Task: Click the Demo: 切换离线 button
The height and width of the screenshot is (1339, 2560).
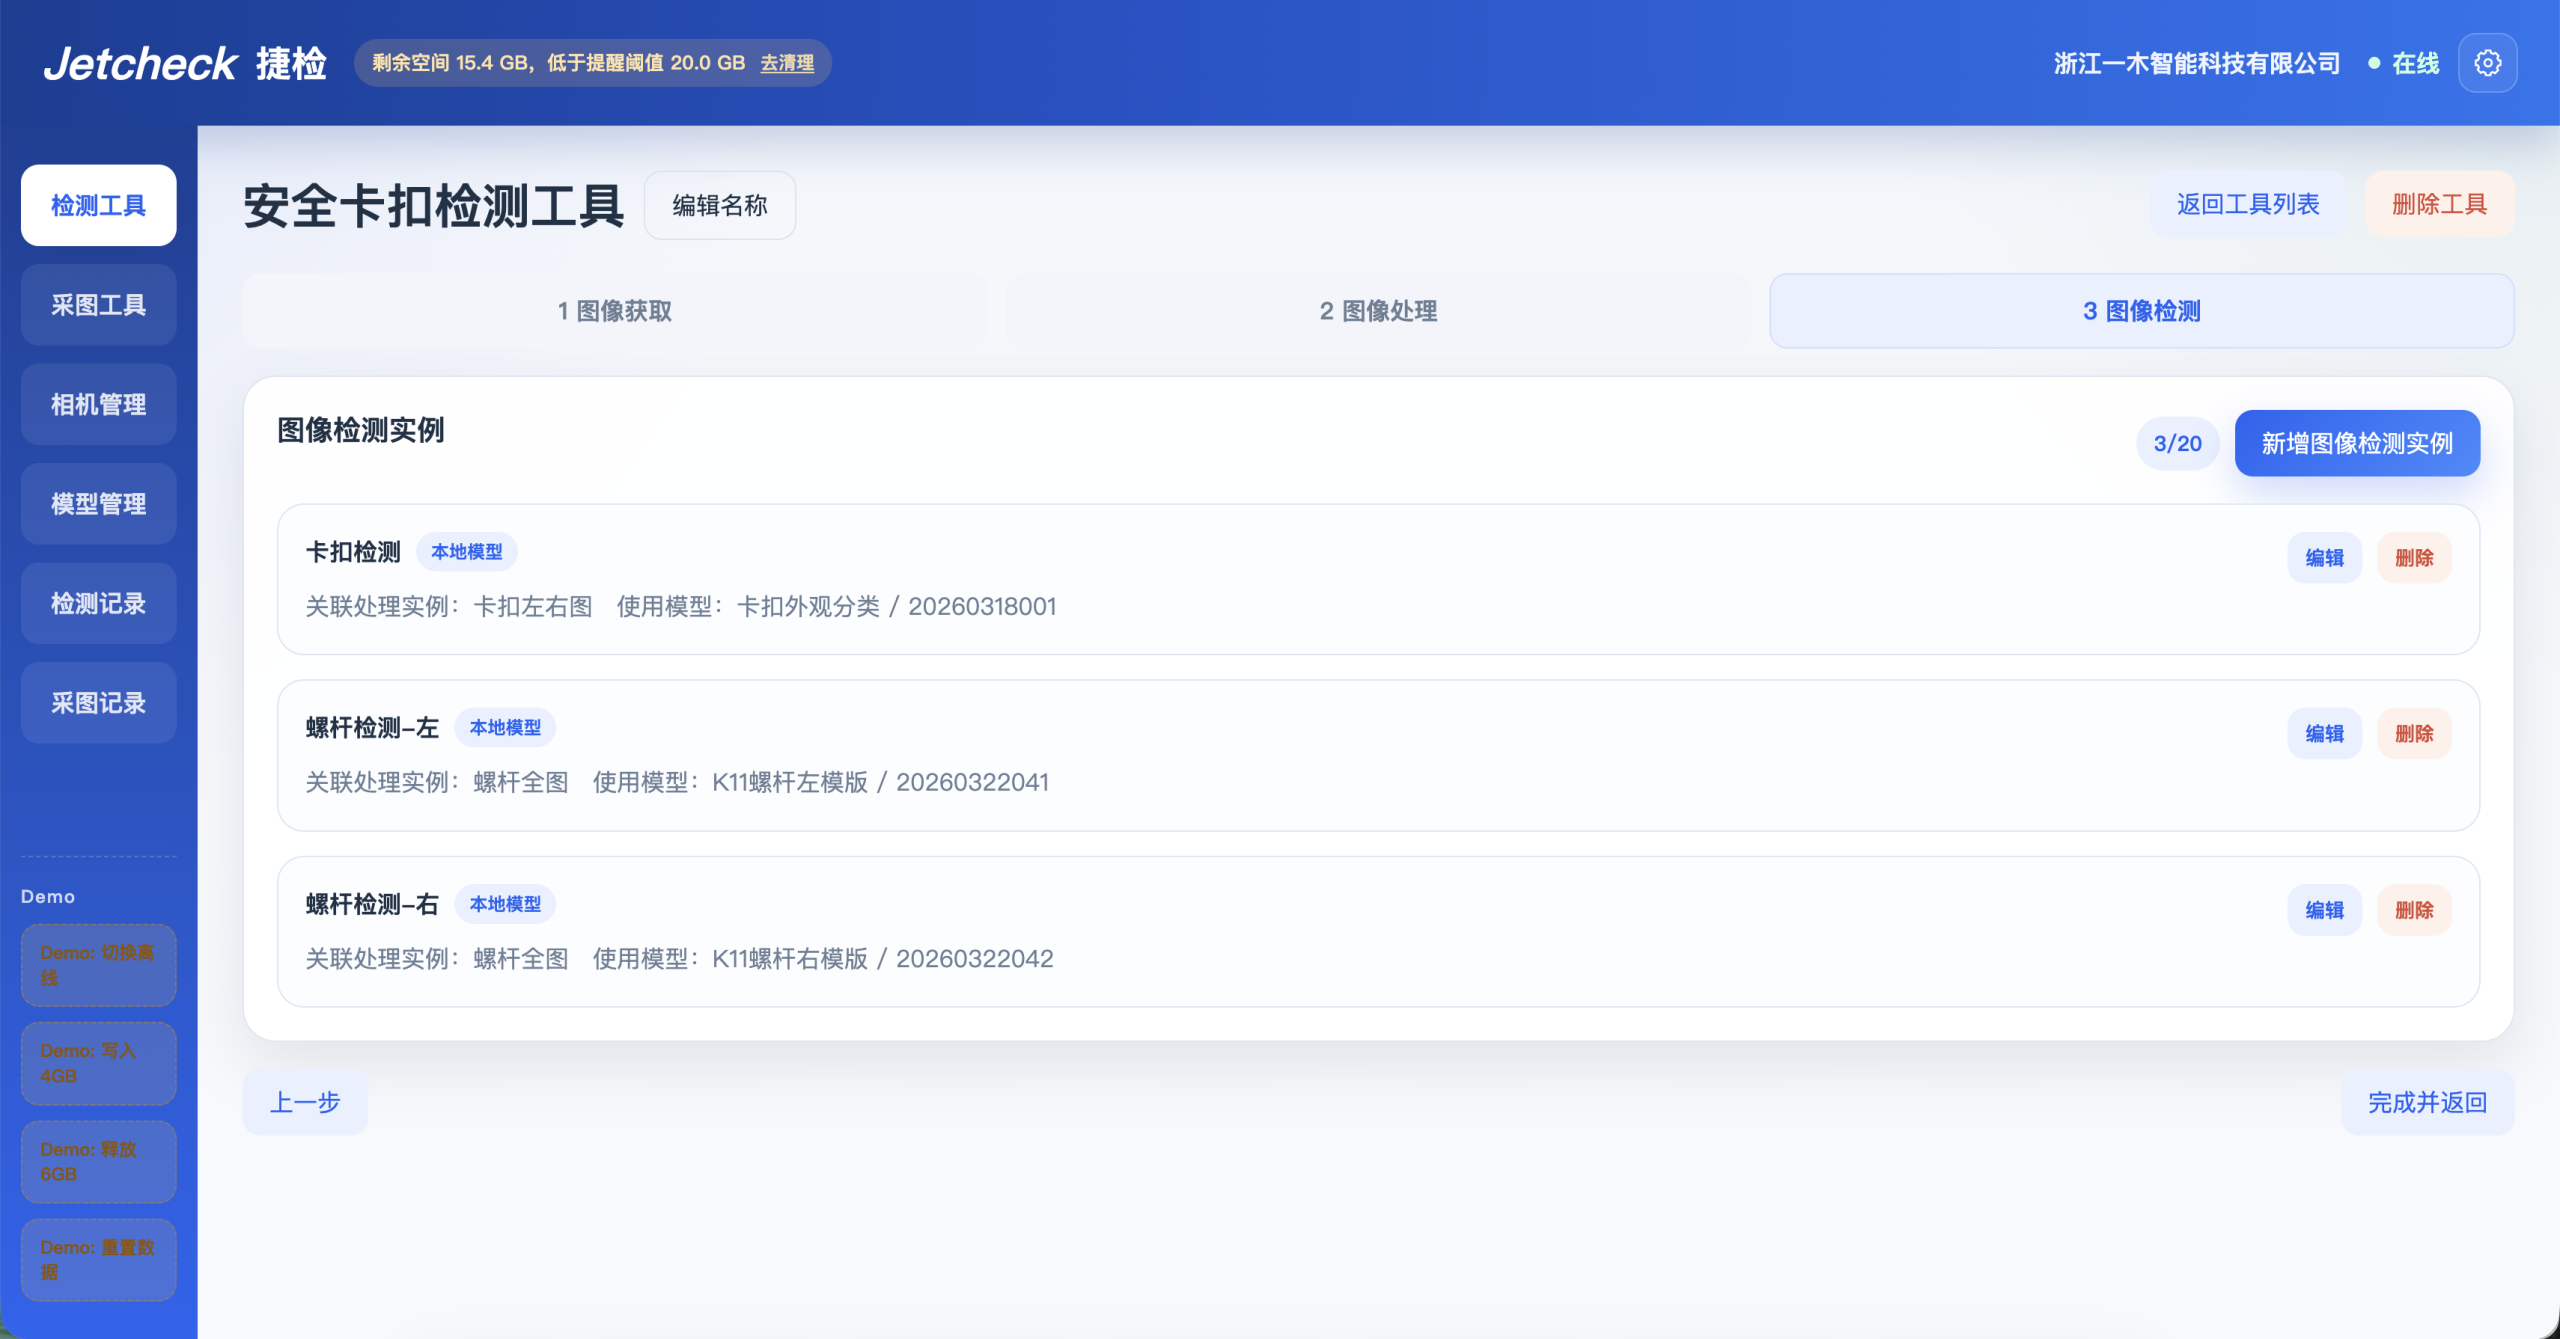Action: pos(98,965)
